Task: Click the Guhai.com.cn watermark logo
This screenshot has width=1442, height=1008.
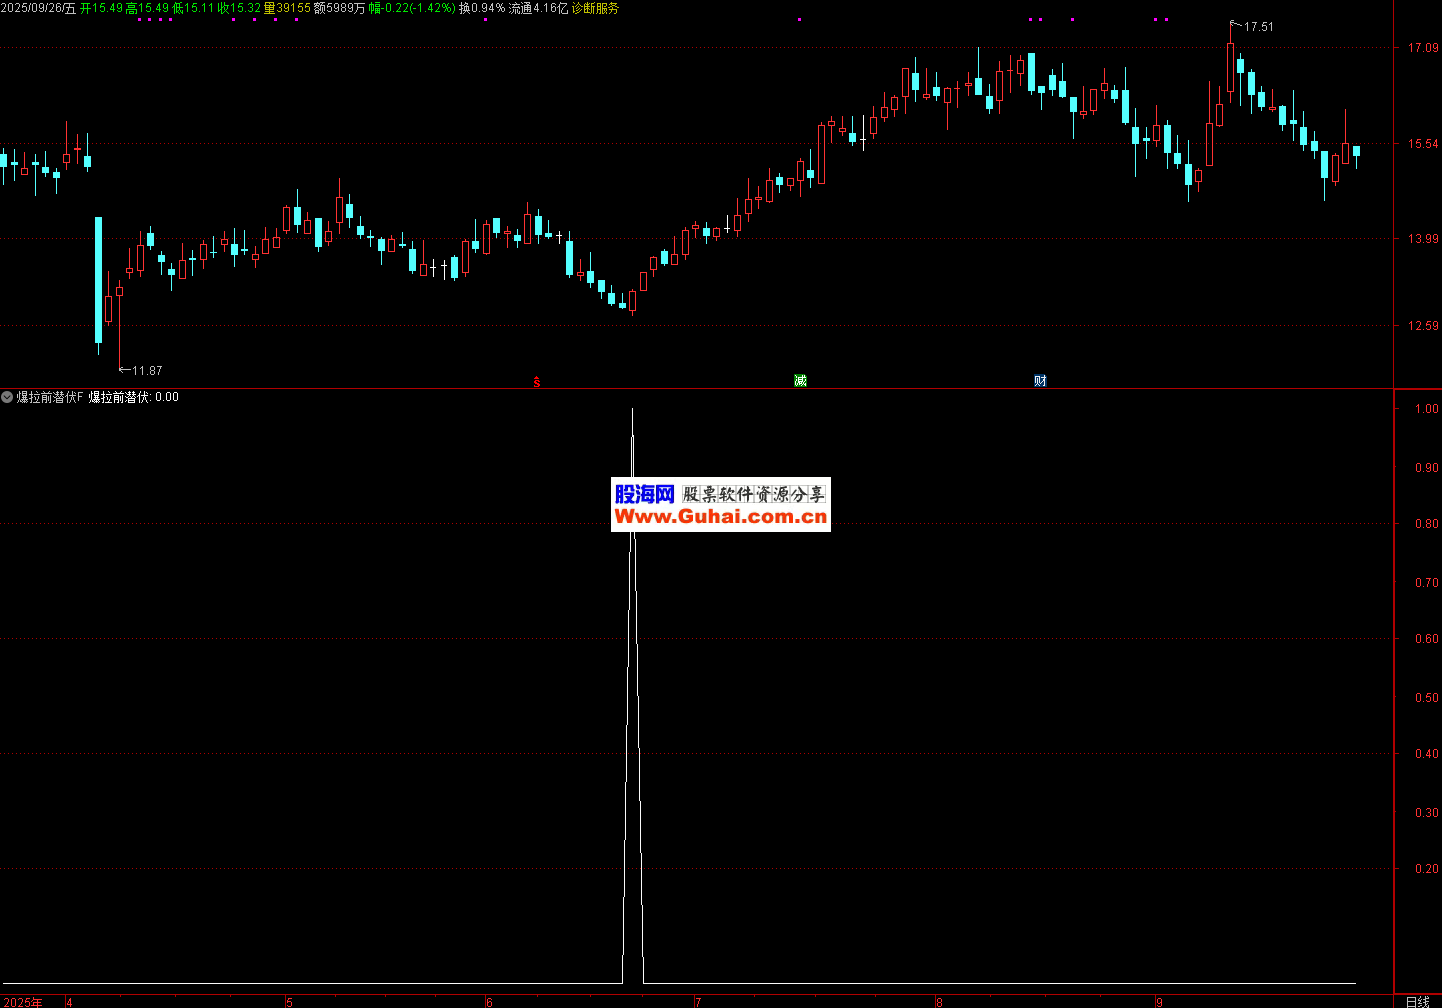Action: coord(720,504)
